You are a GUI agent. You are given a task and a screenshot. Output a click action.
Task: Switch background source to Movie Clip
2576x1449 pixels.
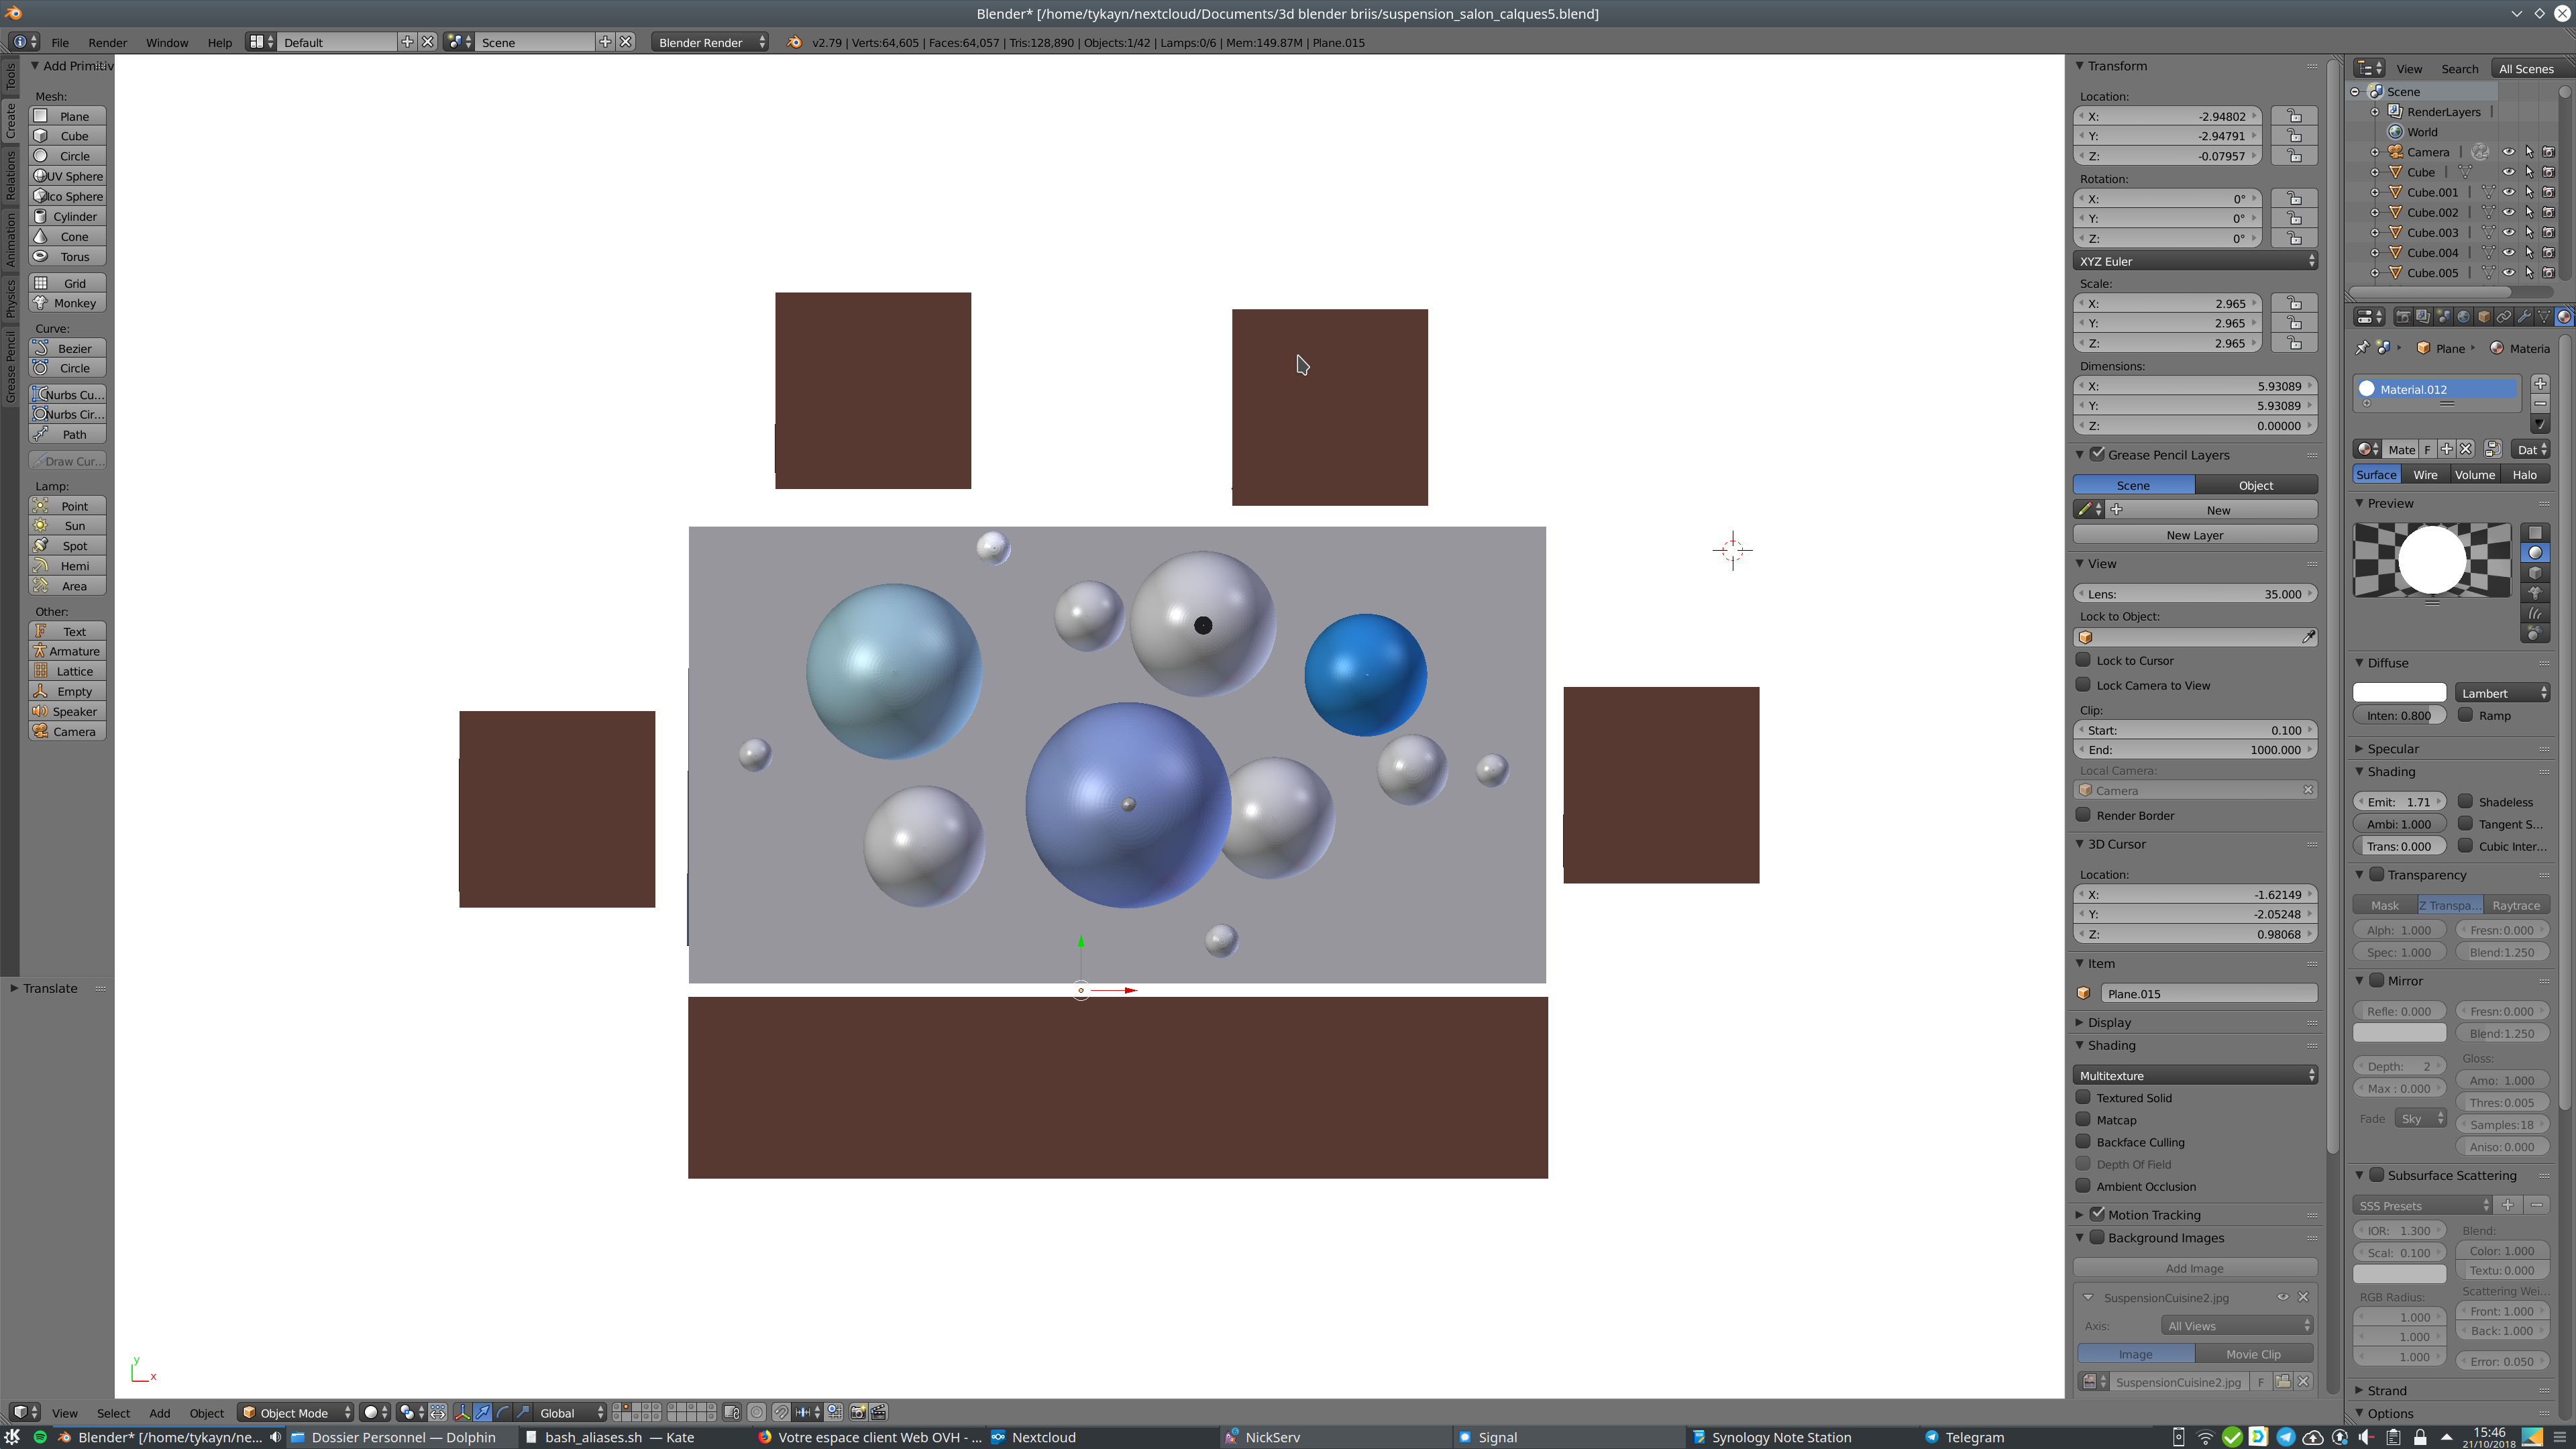tap(2253, 1354)
